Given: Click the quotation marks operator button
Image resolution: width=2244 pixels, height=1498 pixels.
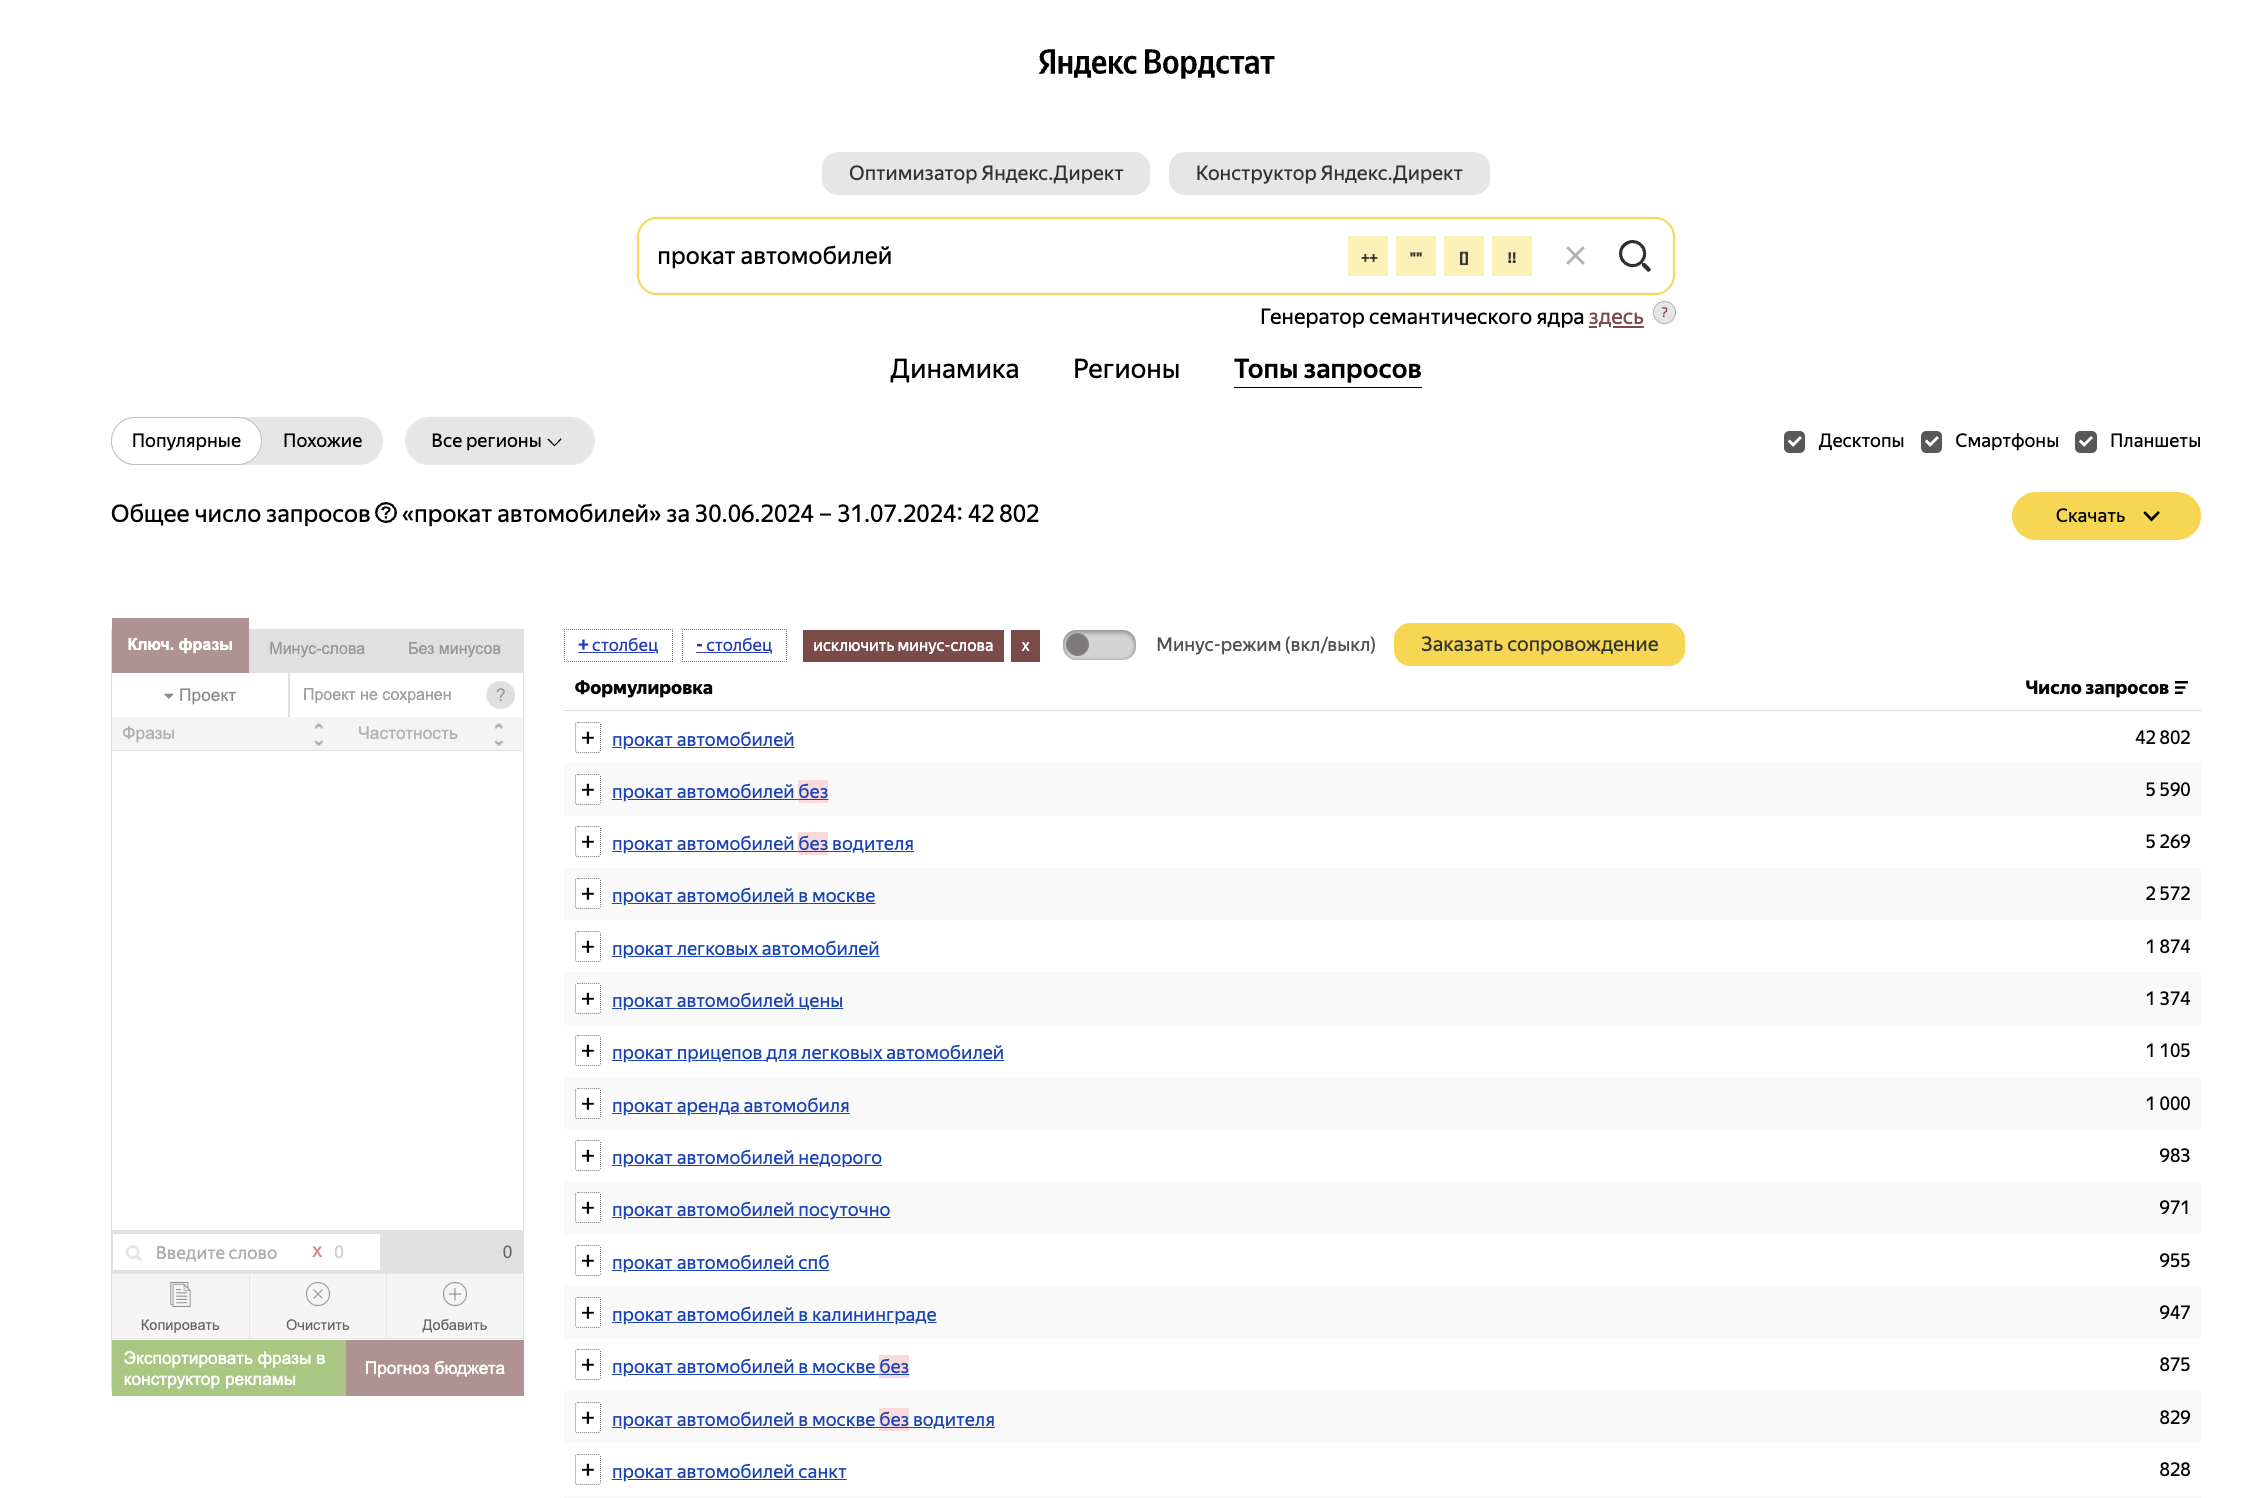Looking at the screenshot, I should (1416, 257).
